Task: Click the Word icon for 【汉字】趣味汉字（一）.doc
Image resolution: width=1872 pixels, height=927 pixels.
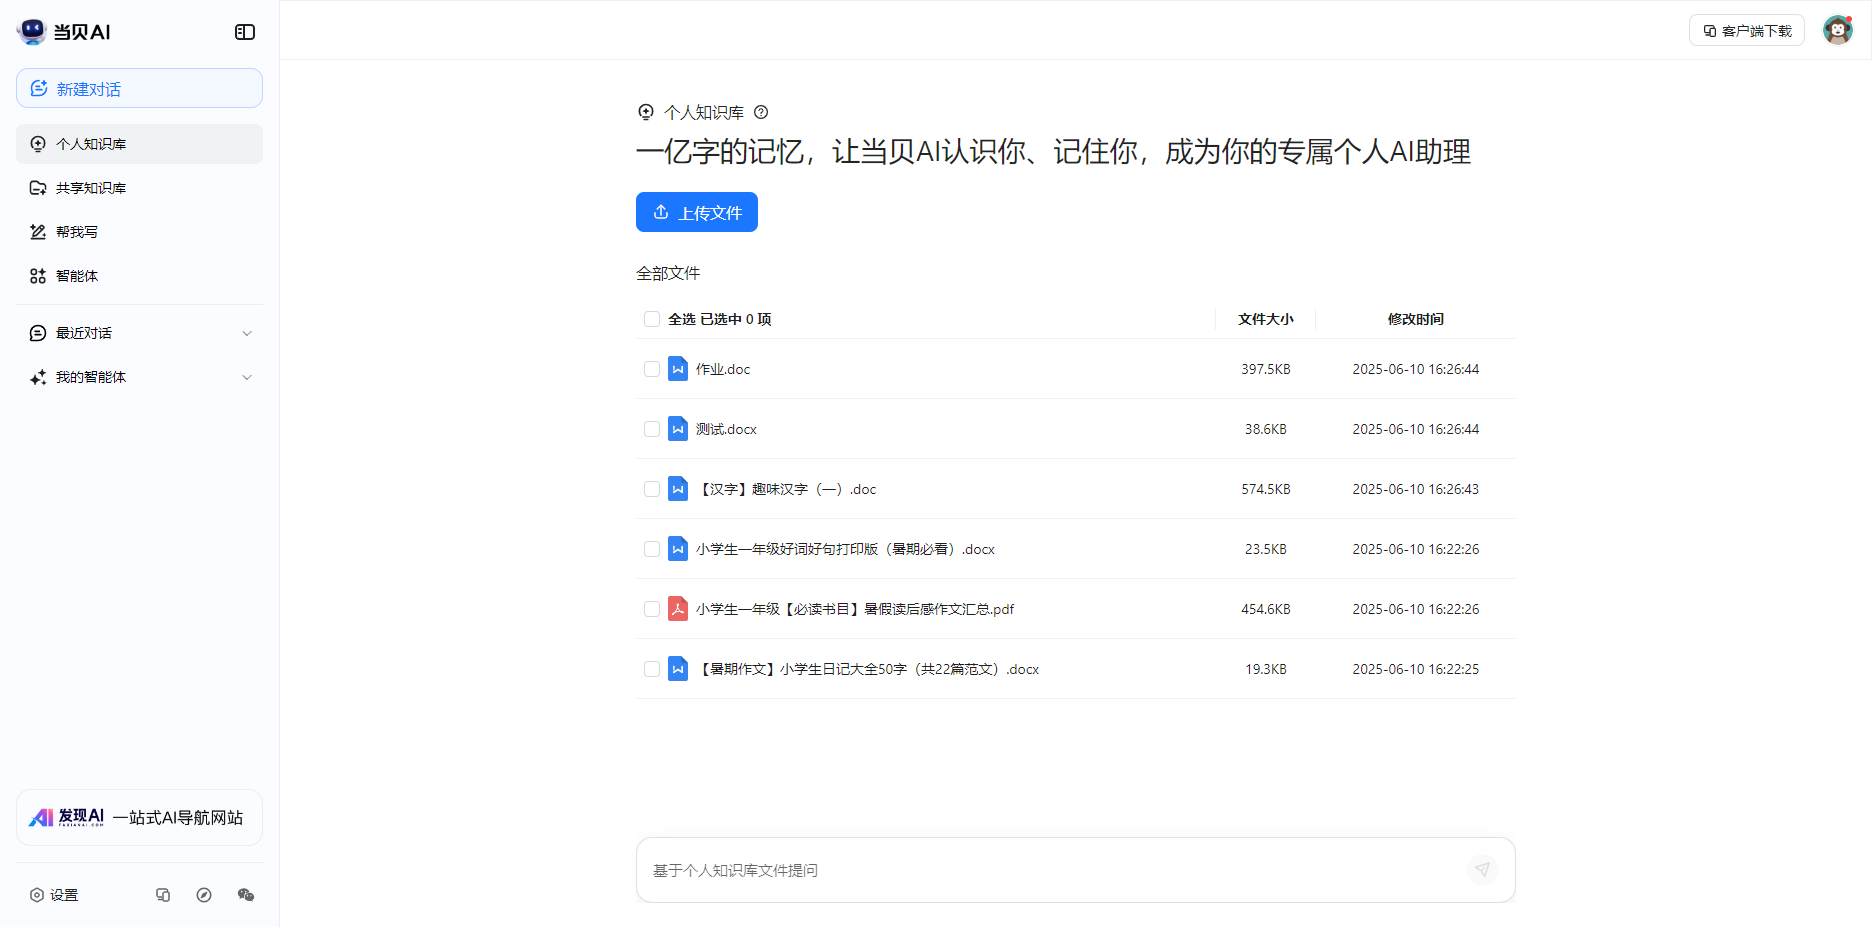Action: [678, 489]
